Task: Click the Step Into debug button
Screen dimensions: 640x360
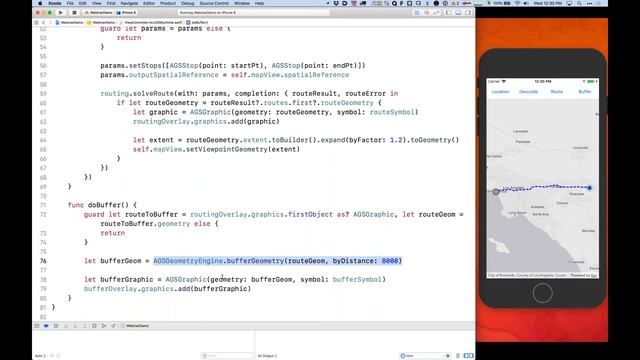Action: pos(75,326)
